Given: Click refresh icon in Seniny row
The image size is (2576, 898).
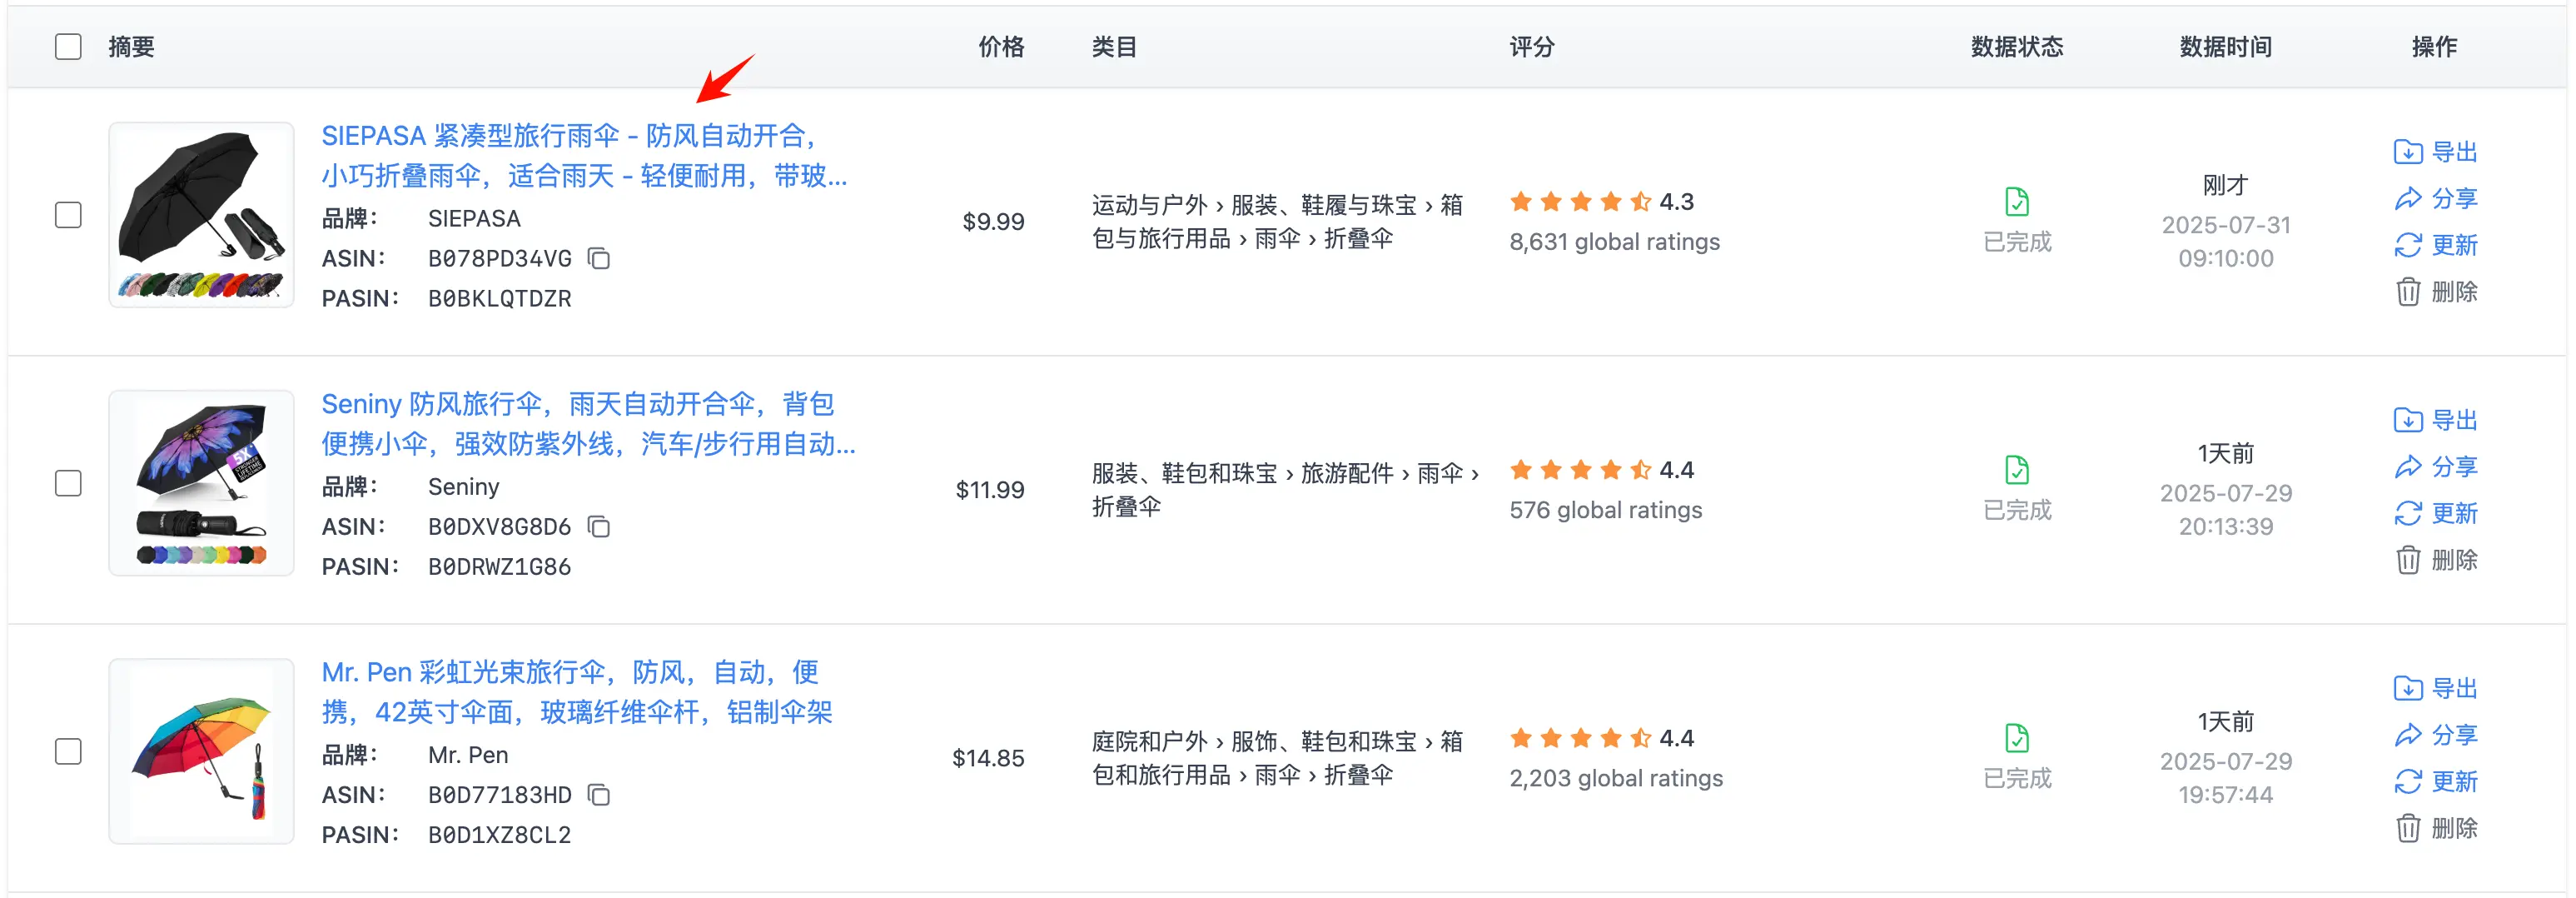Looking at the screenshot, I should (x=2408, y=513).
